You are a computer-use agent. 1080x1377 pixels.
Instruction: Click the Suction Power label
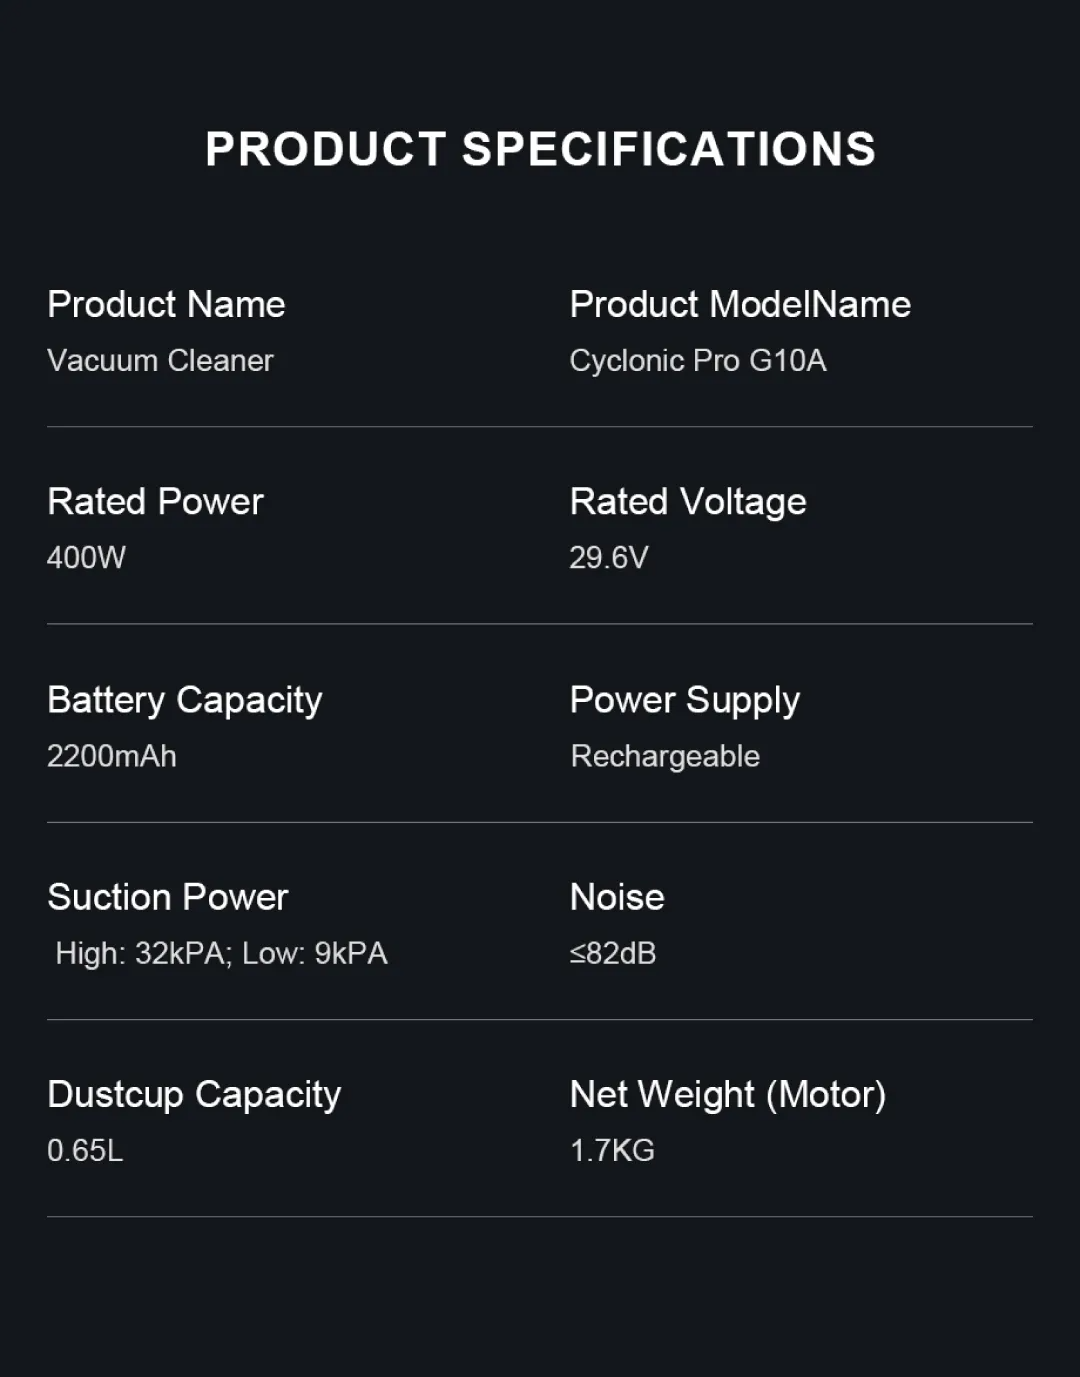coord(168,897)
